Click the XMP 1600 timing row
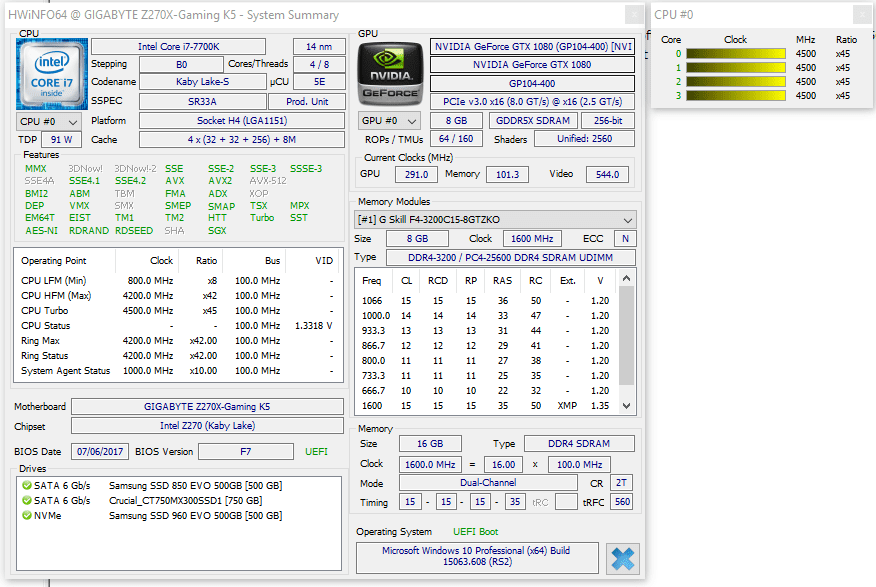This screenshot has height=587, width=876. pos(487,406)
